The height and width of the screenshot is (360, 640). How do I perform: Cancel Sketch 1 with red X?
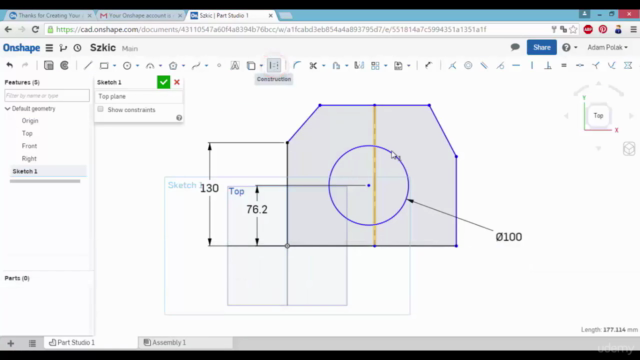click(177, 82)
